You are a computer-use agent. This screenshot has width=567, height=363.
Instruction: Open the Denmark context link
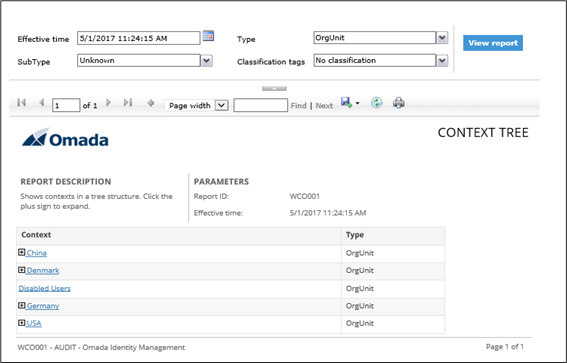point(43,270)
